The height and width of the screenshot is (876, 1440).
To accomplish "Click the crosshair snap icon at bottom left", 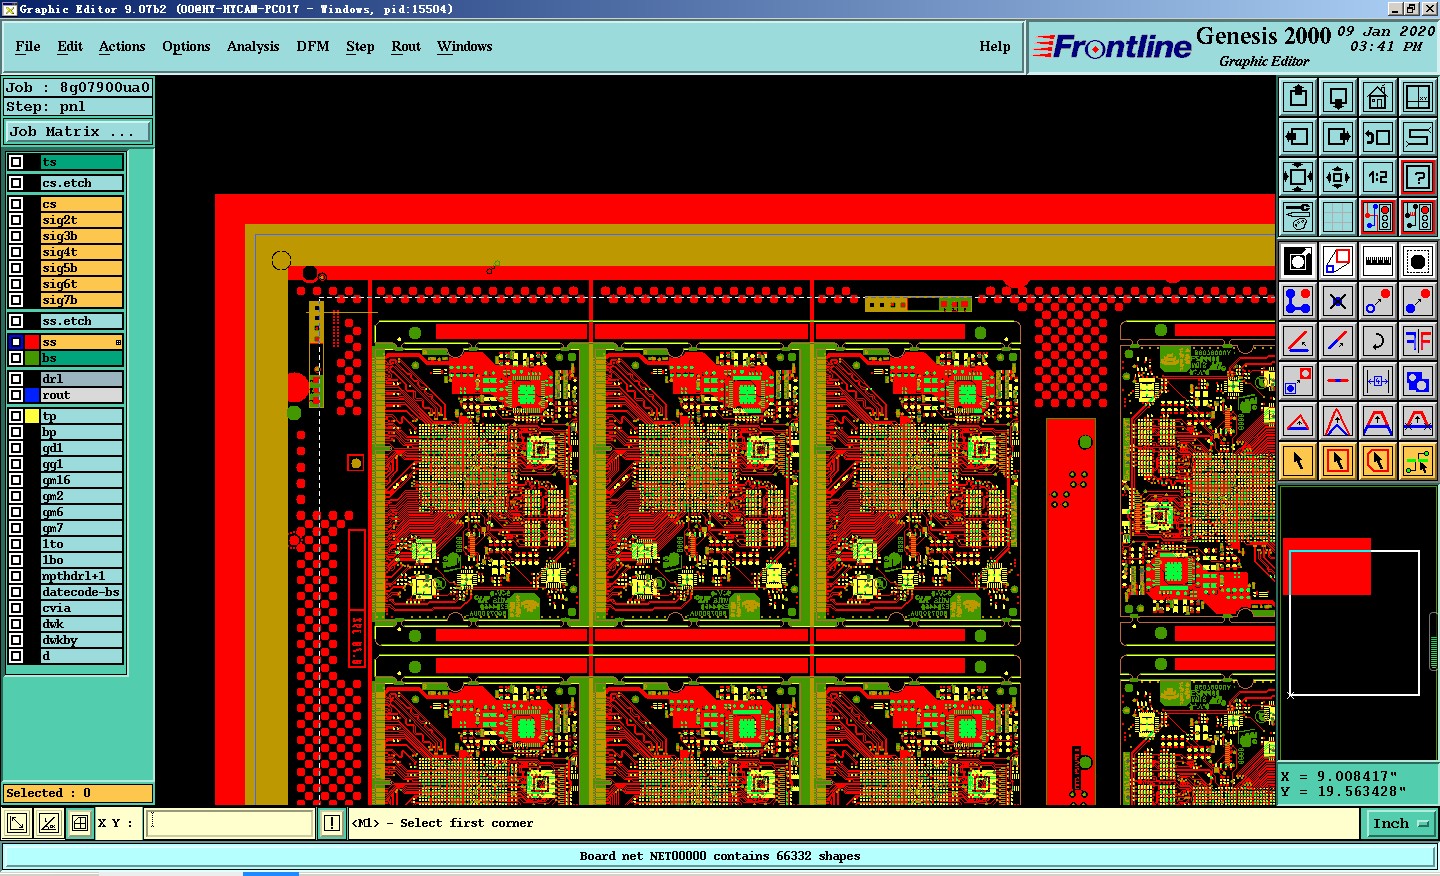I will (80, 823).
